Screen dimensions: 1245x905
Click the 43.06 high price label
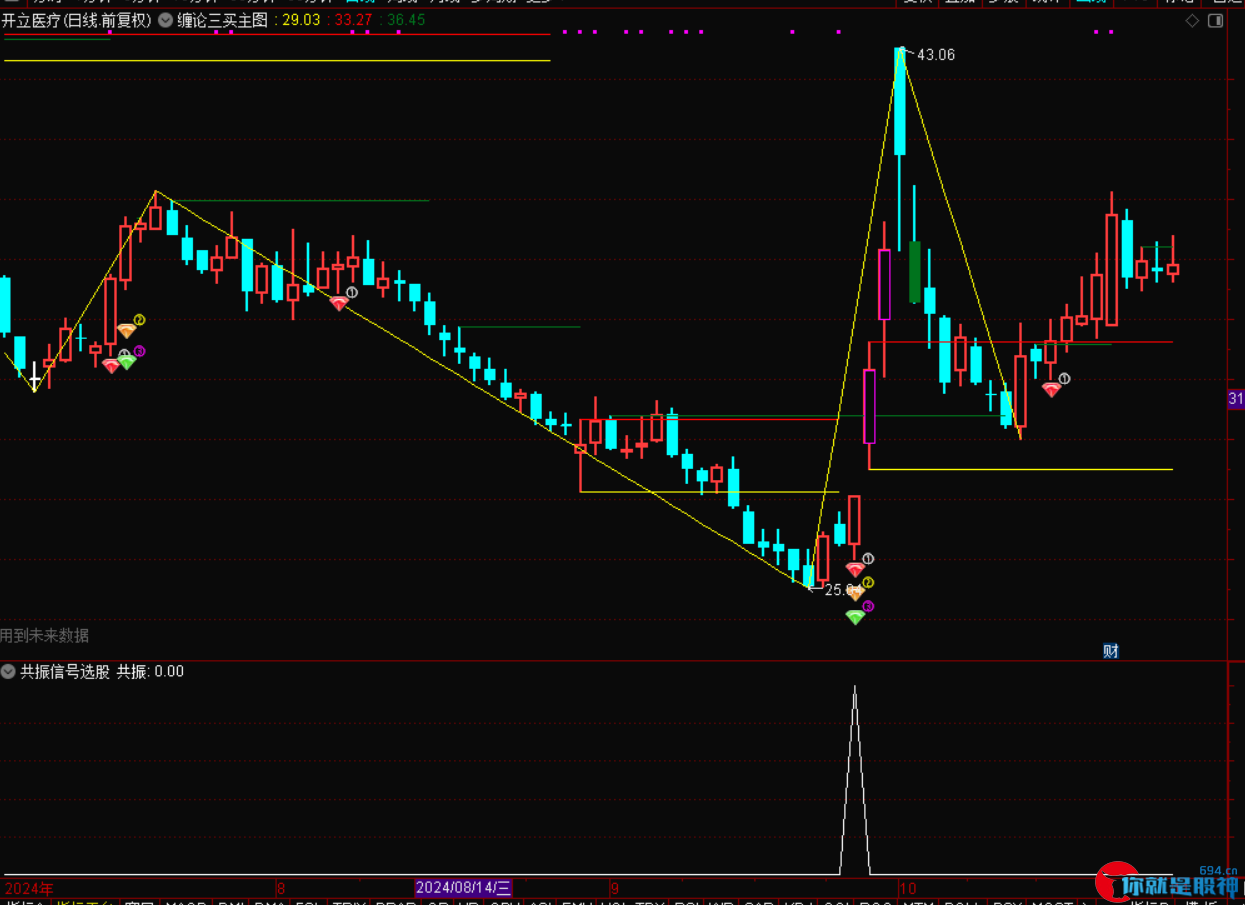pyautogui.click(x=936, y=55)
